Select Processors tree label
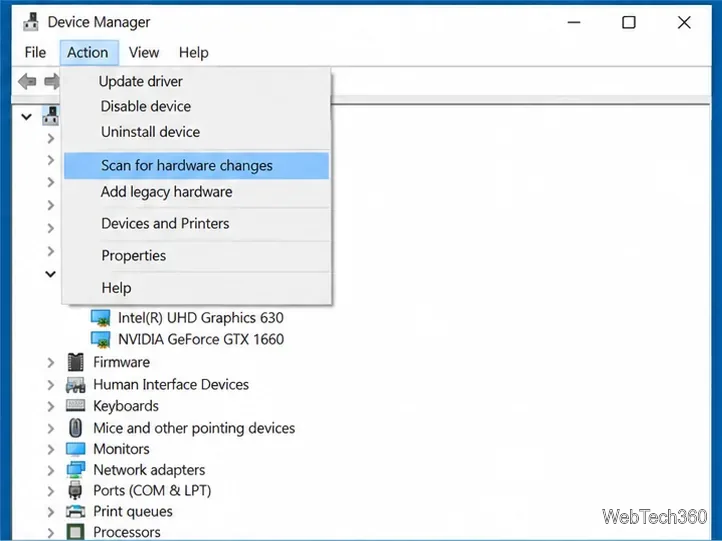 127,532
